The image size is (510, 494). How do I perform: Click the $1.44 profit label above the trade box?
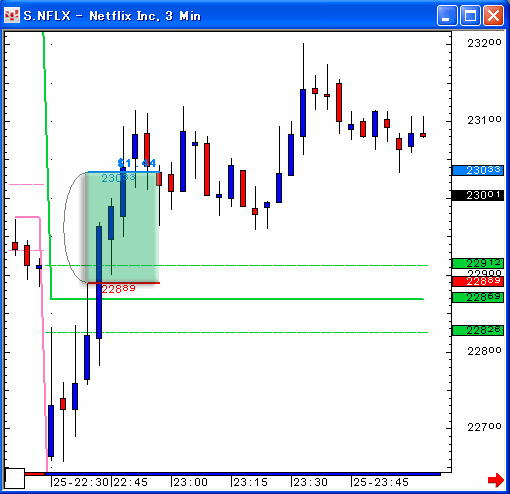137,163
